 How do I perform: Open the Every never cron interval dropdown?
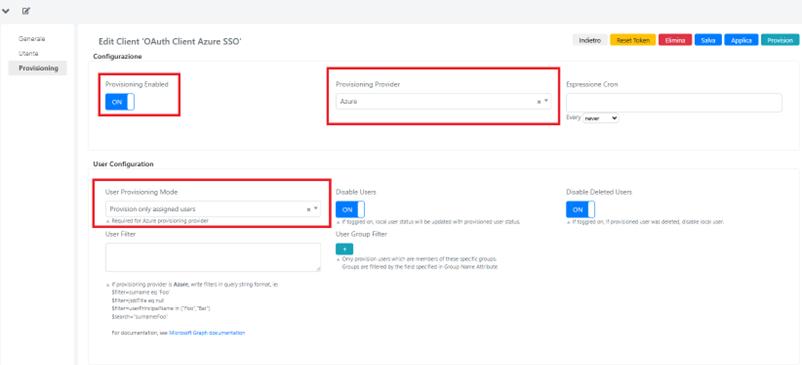click(600, 118)
